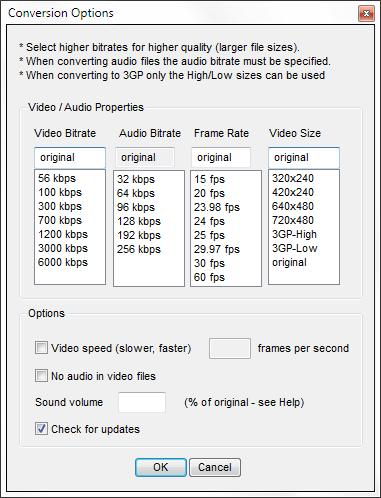This screenshot has height=498, width=381.
Task: Tick No audio in video files
Action: pyautogui.click(x=41, y=376)
